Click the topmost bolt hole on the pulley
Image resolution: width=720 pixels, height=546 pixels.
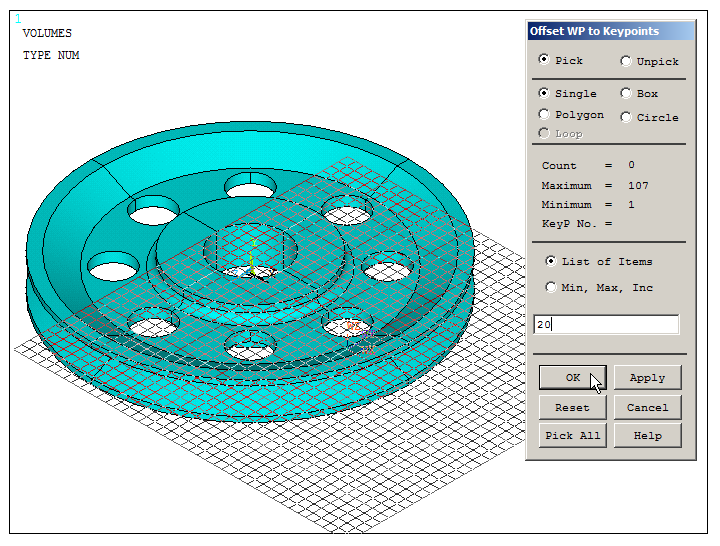tap(251, 185)
